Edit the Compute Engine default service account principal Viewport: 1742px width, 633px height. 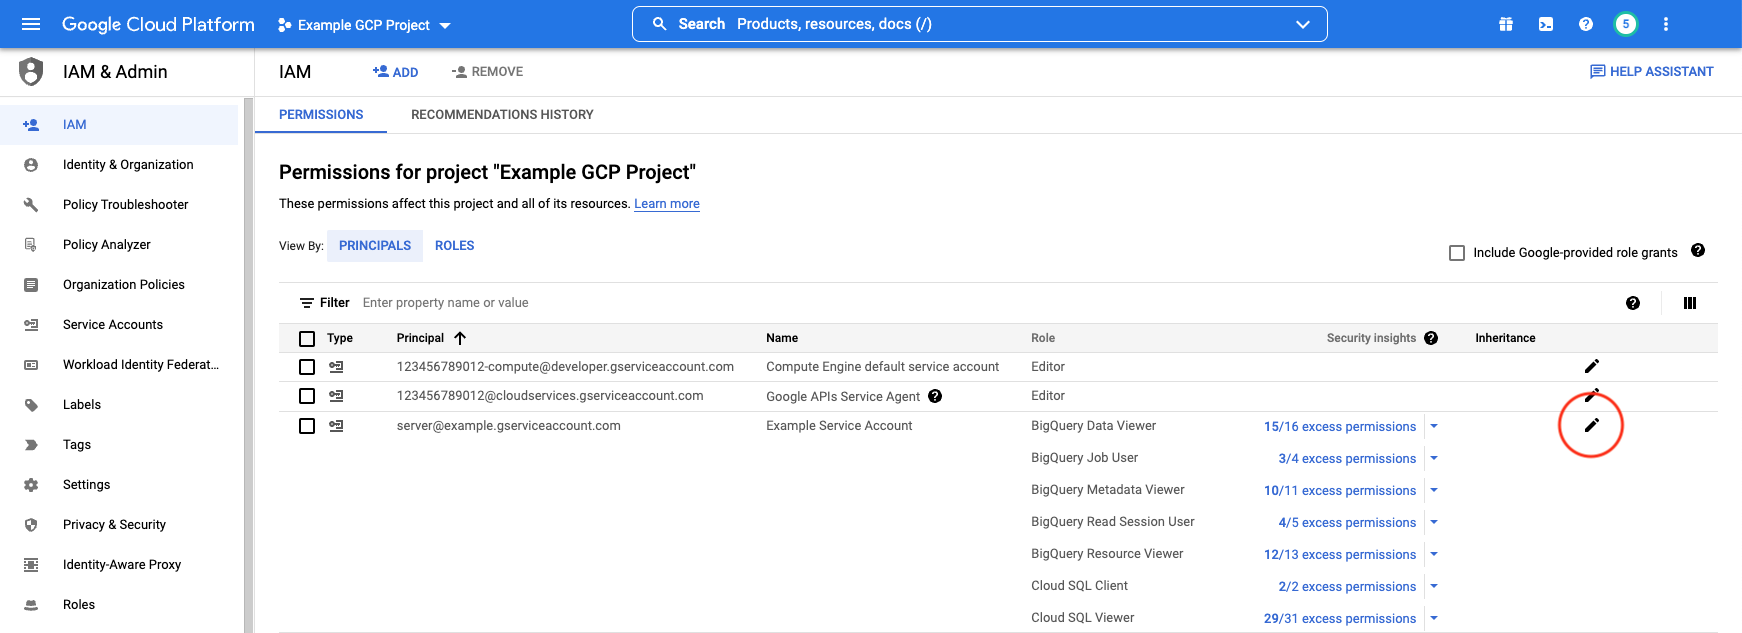pyautogui.click(x=1592, y=366)
